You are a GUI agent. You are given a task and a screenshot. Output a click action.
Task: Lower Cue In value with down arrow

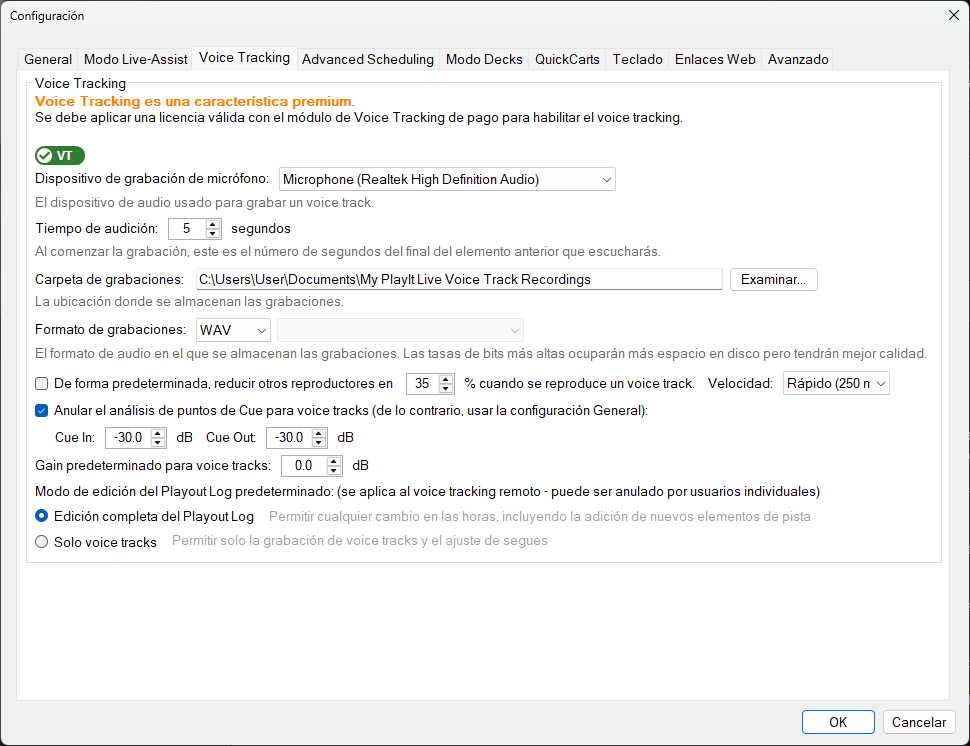(x=158, y=443)
